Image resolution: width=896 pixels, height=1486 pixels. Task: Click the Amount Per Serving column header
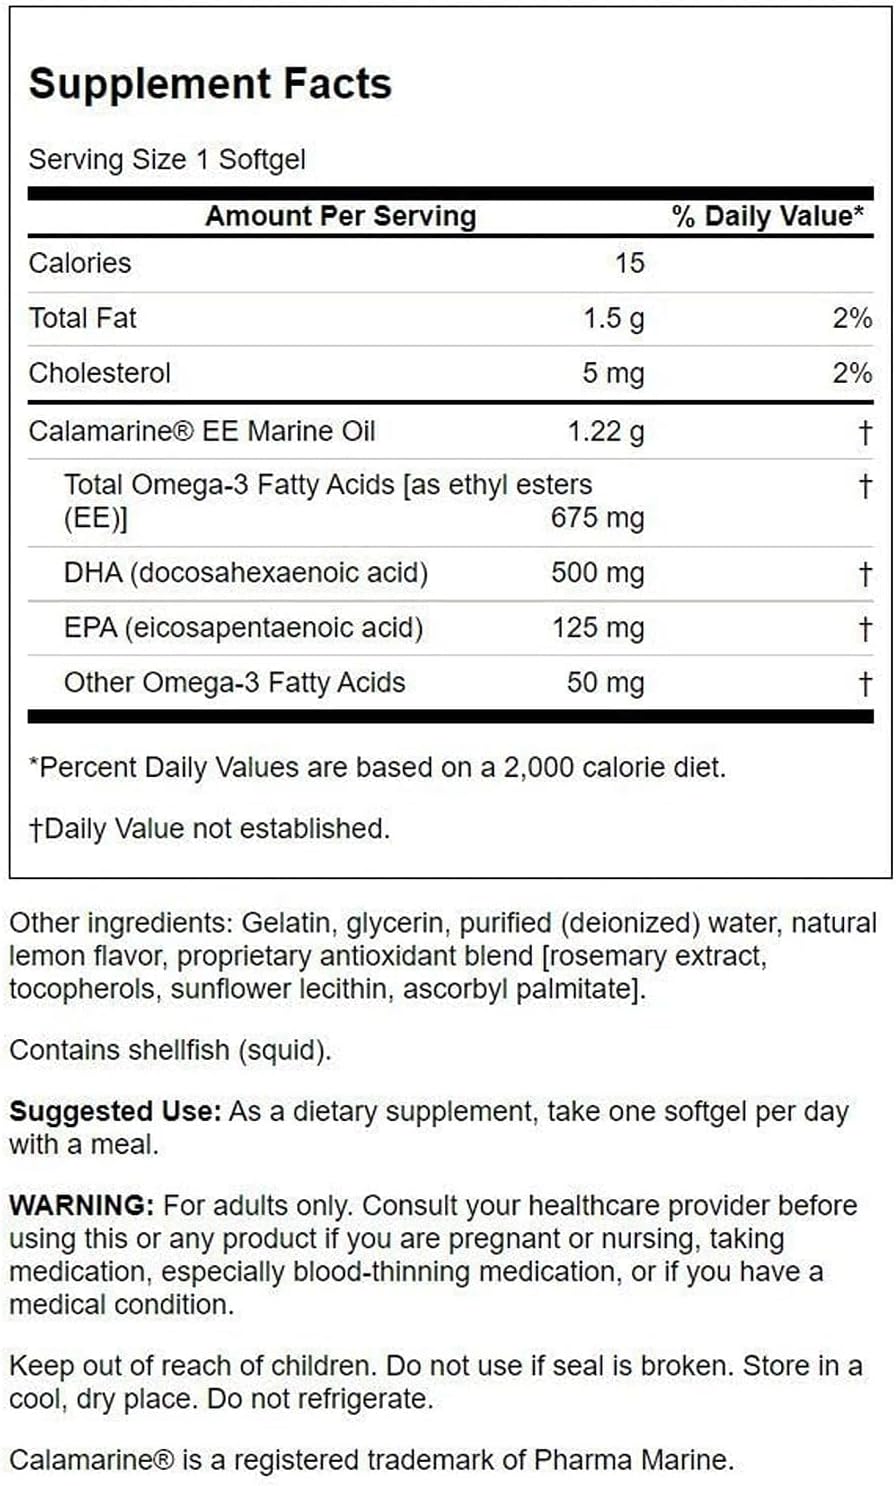(x=340, y=216)
